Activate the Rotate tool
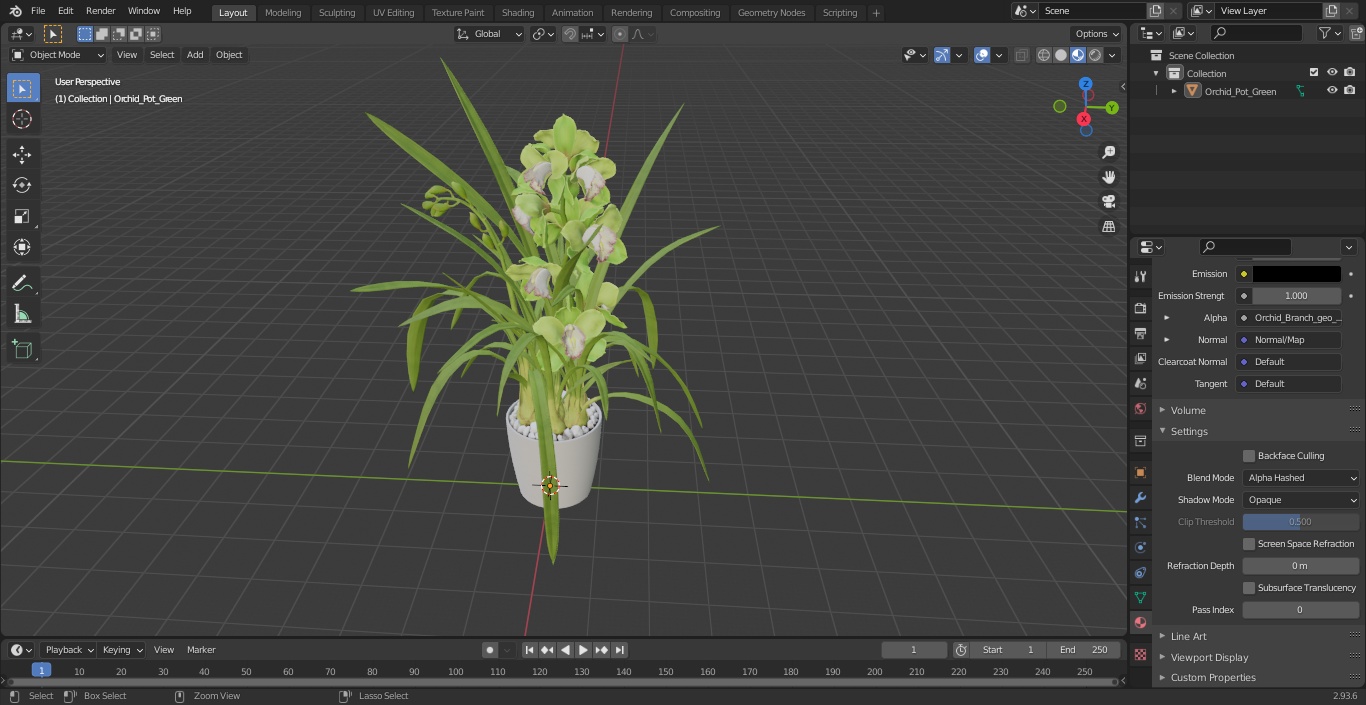Screen dimensions: 1366x705 (x=22, y=185)
